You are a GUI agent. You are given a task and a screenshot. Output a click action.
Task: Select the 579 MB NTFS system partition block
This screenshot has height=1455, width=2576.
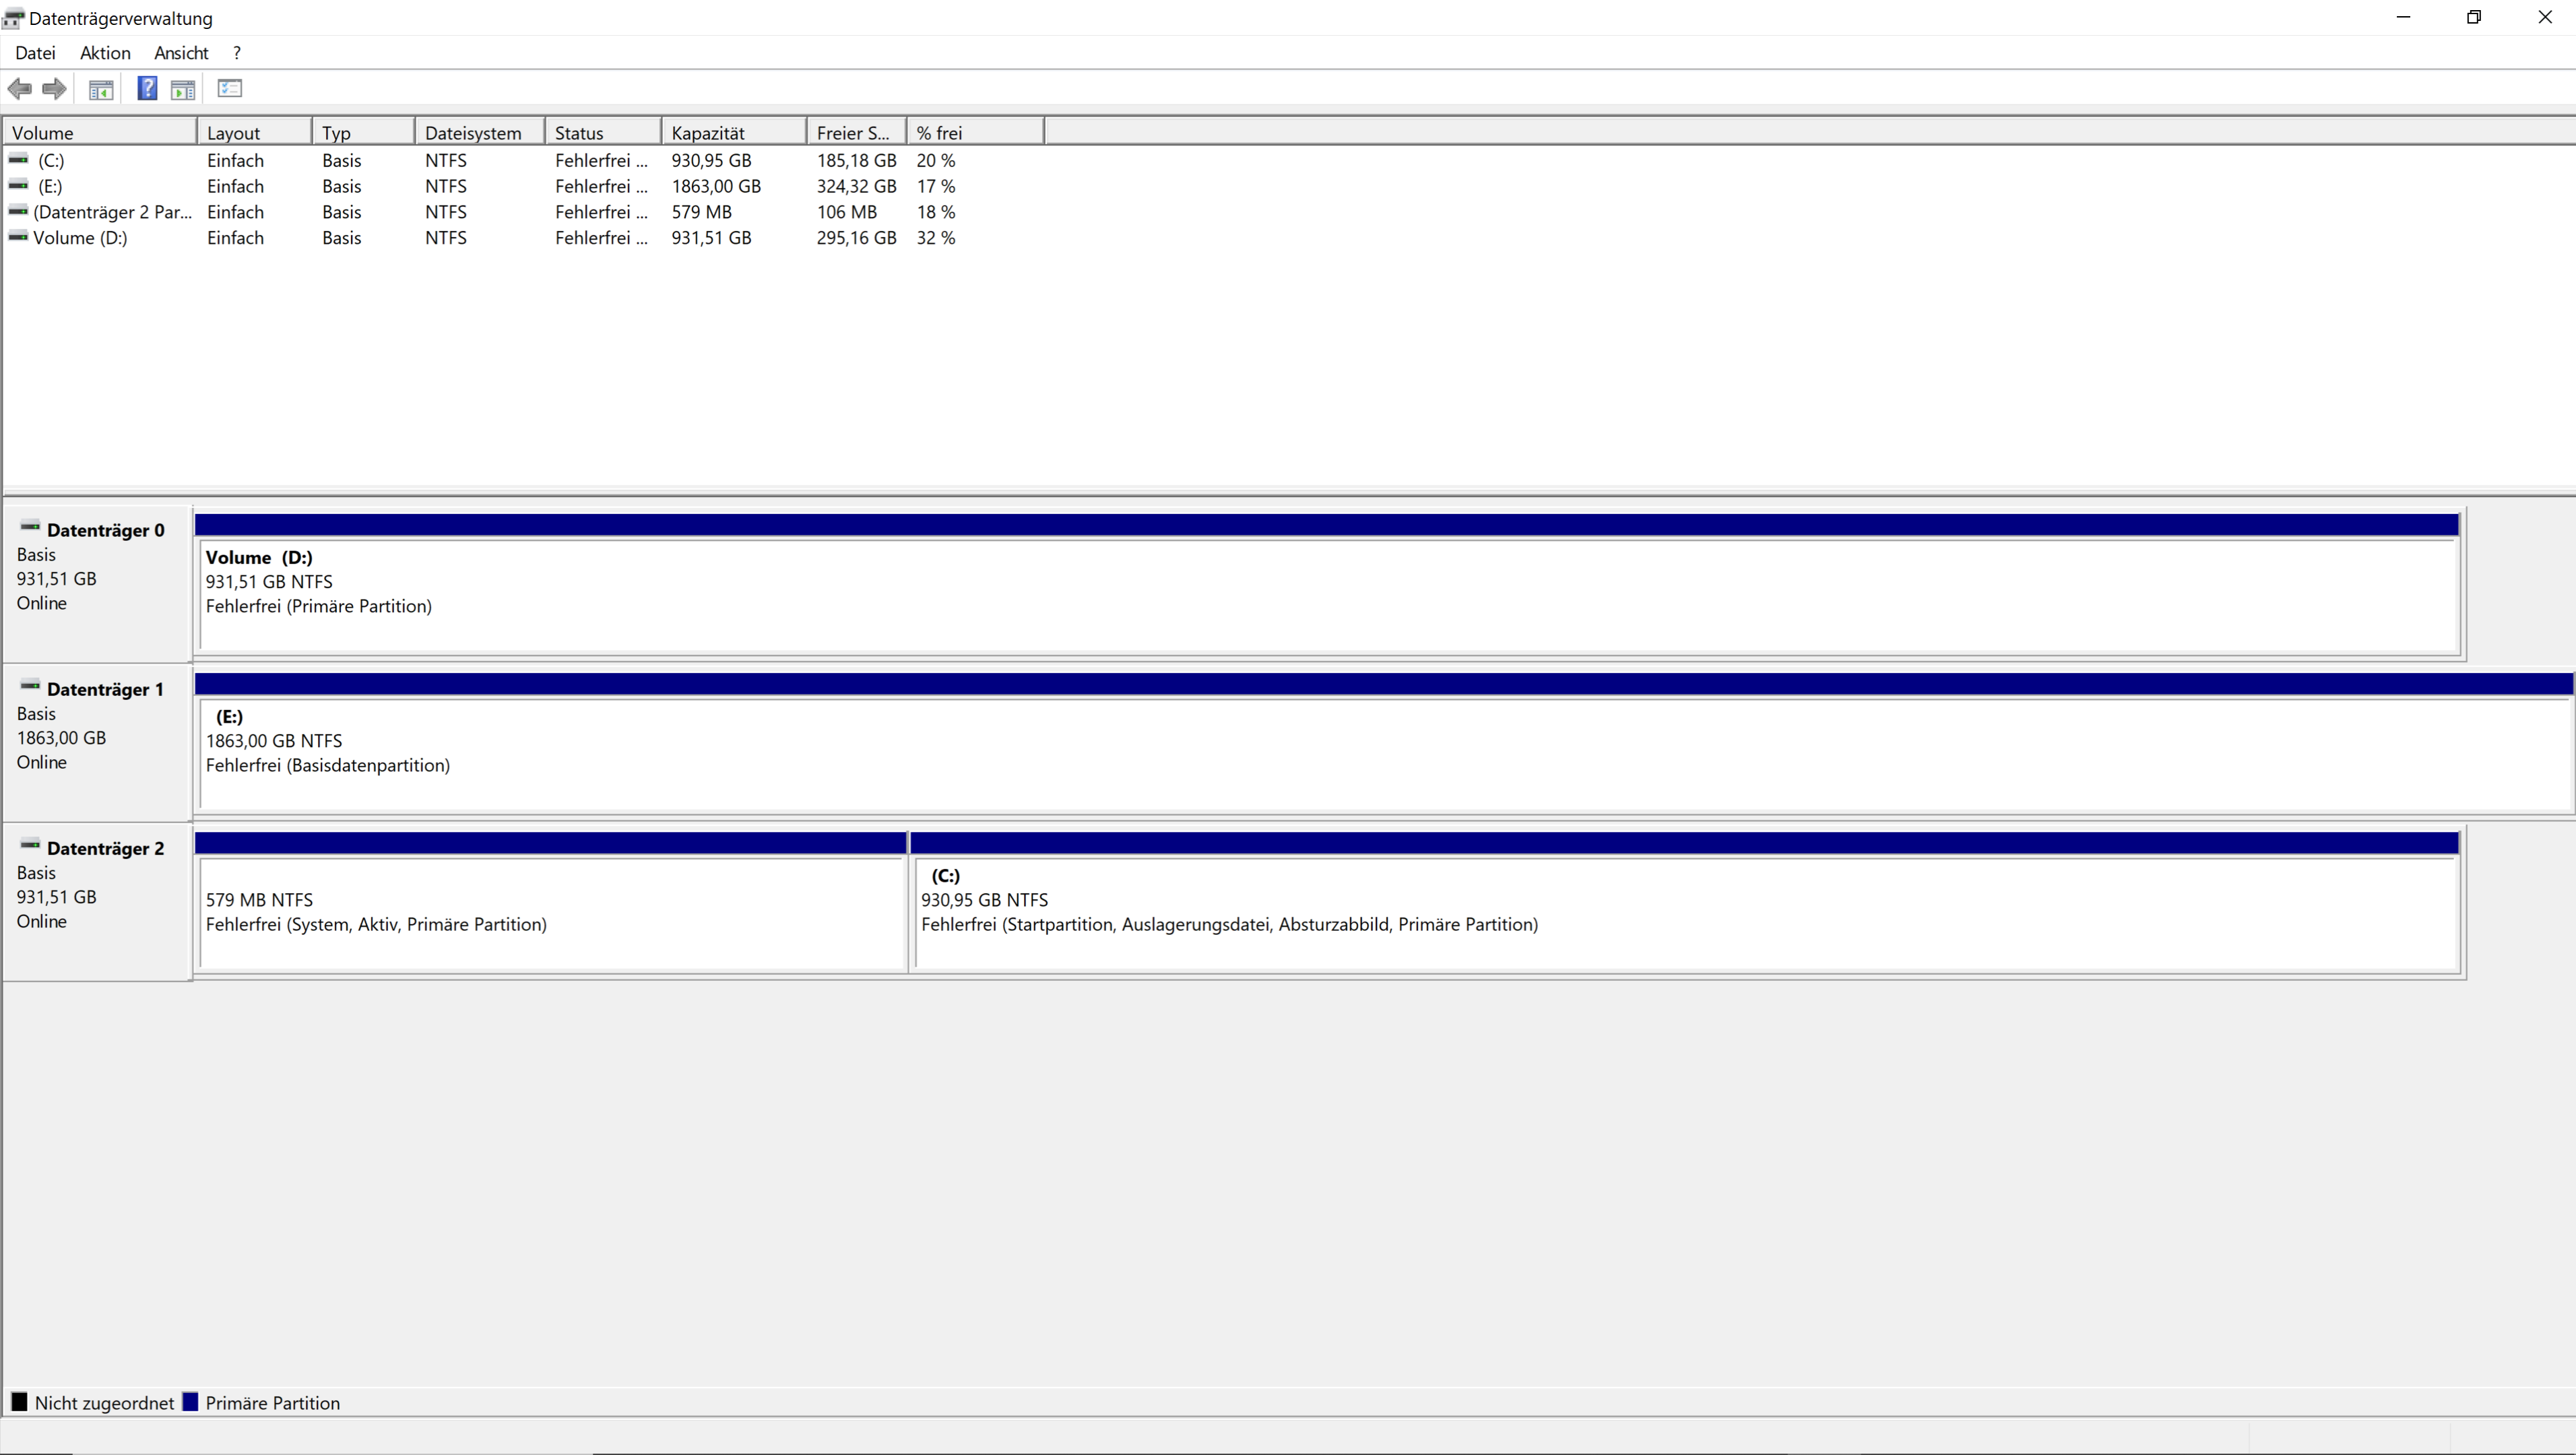tap(552, 912)
